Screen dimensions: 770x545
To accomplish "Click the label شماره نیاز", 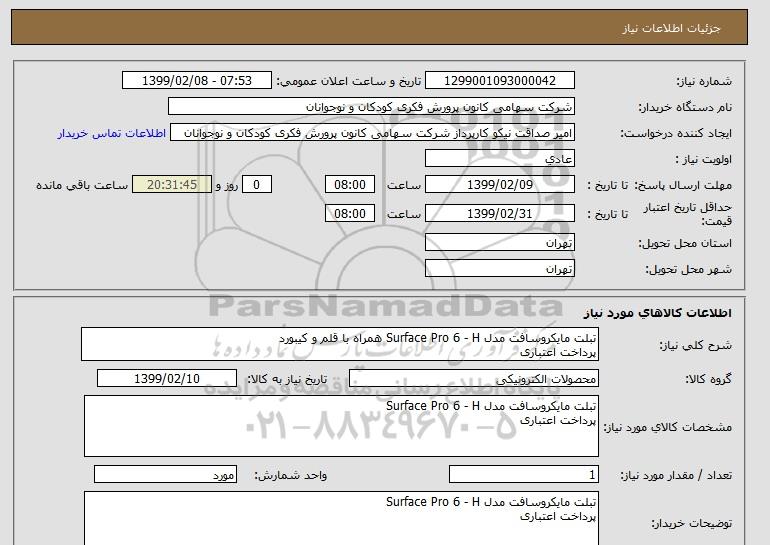I will pyautogui.click(x=704, y=81).
